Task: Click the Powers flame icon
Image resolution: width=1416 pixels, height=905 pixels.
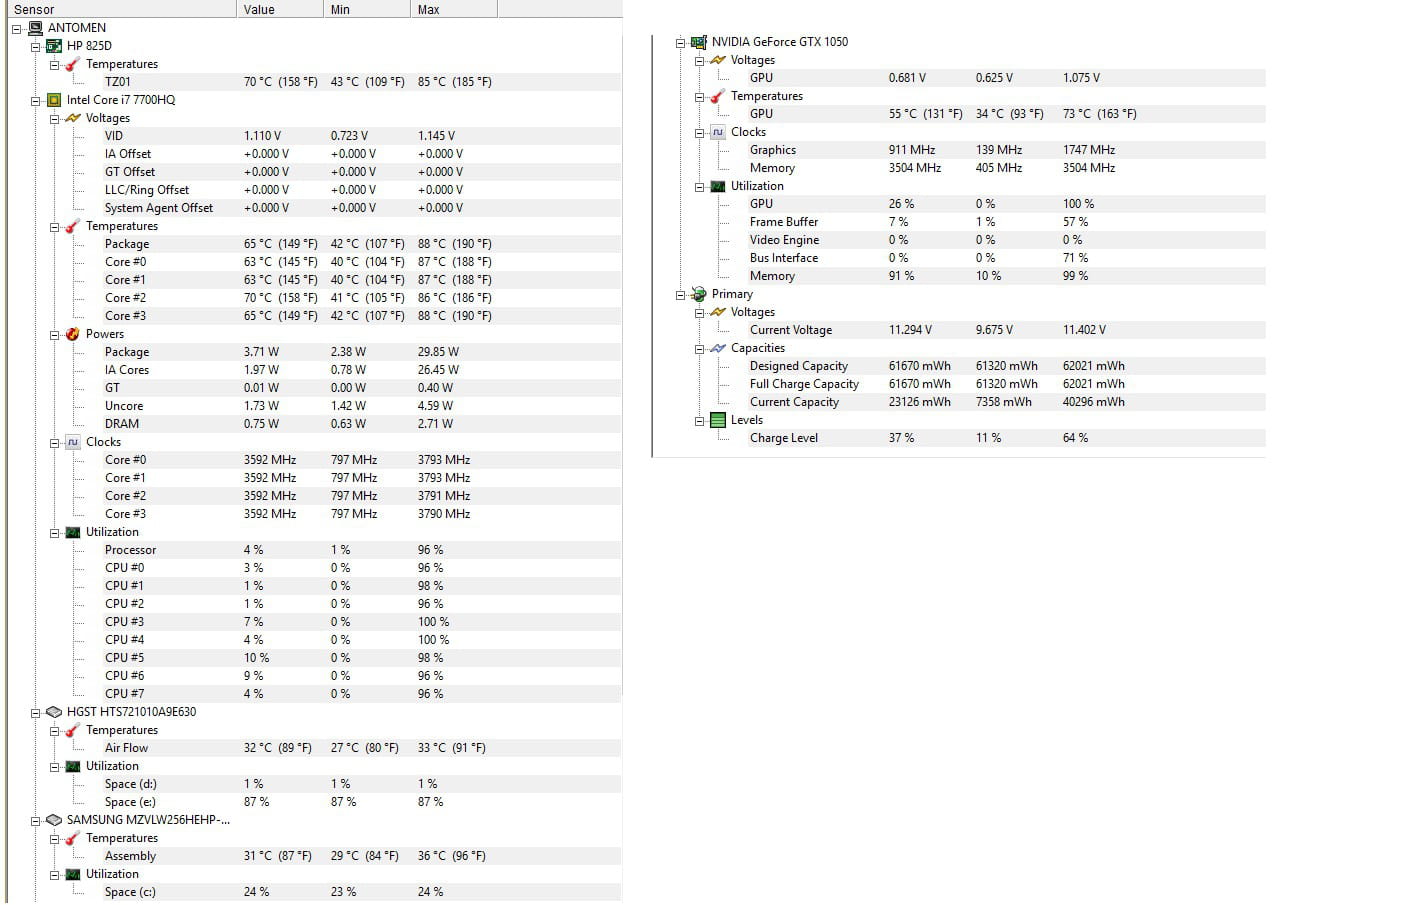Action: [x=73, y=334]
